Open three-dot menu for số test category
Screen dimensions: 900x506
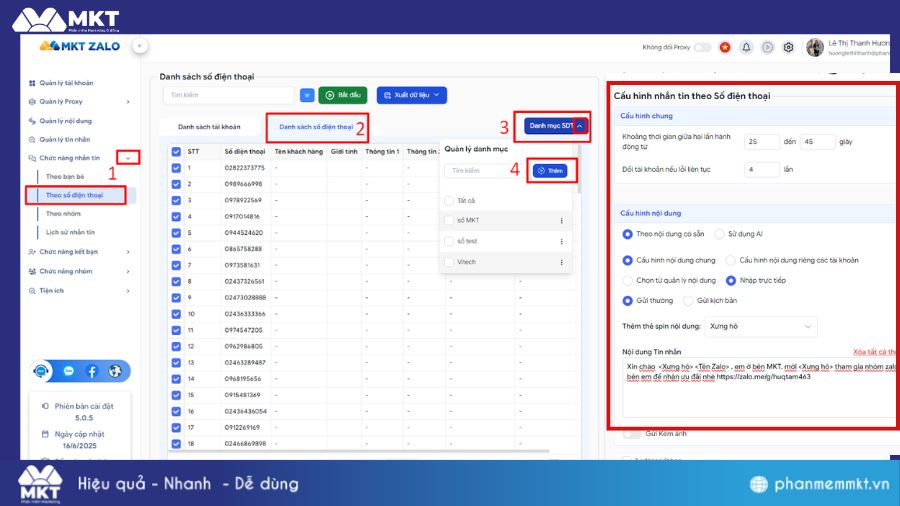(x=561, y=242)
